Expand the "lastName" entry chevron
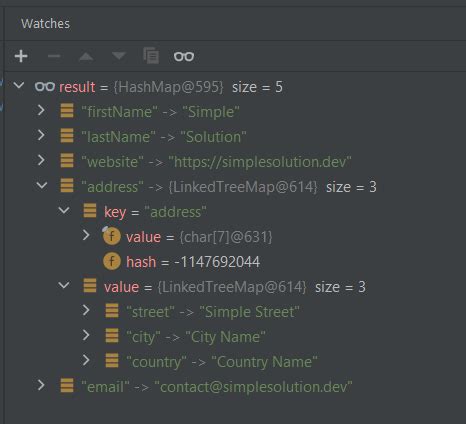 [41, 135]
